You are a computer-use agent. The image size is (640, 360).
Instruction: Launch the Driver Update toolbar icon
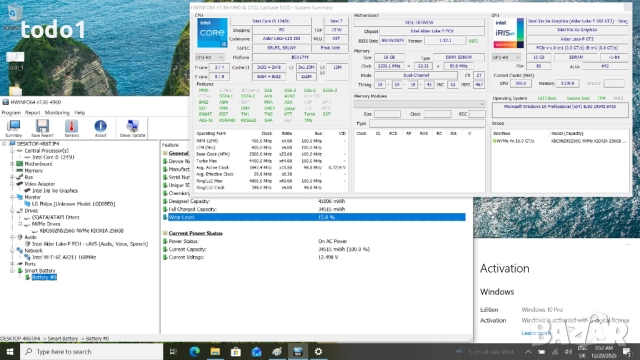(x=132, y=128)
